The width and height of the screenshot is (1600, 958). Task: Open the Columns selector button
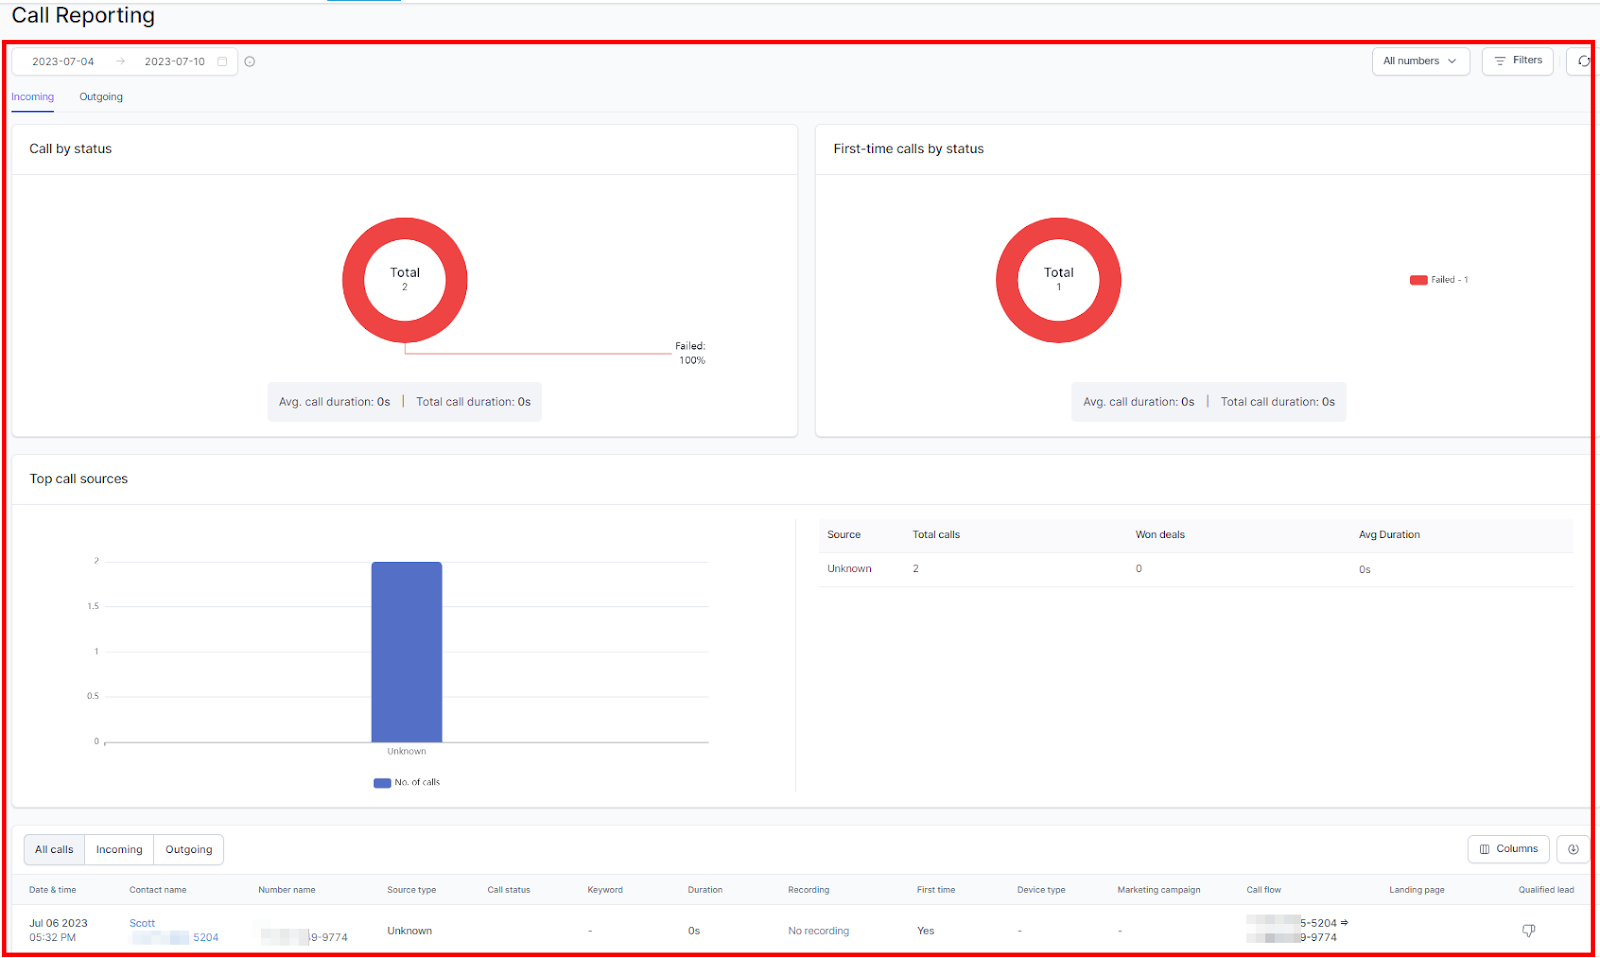pos(1508,849)
